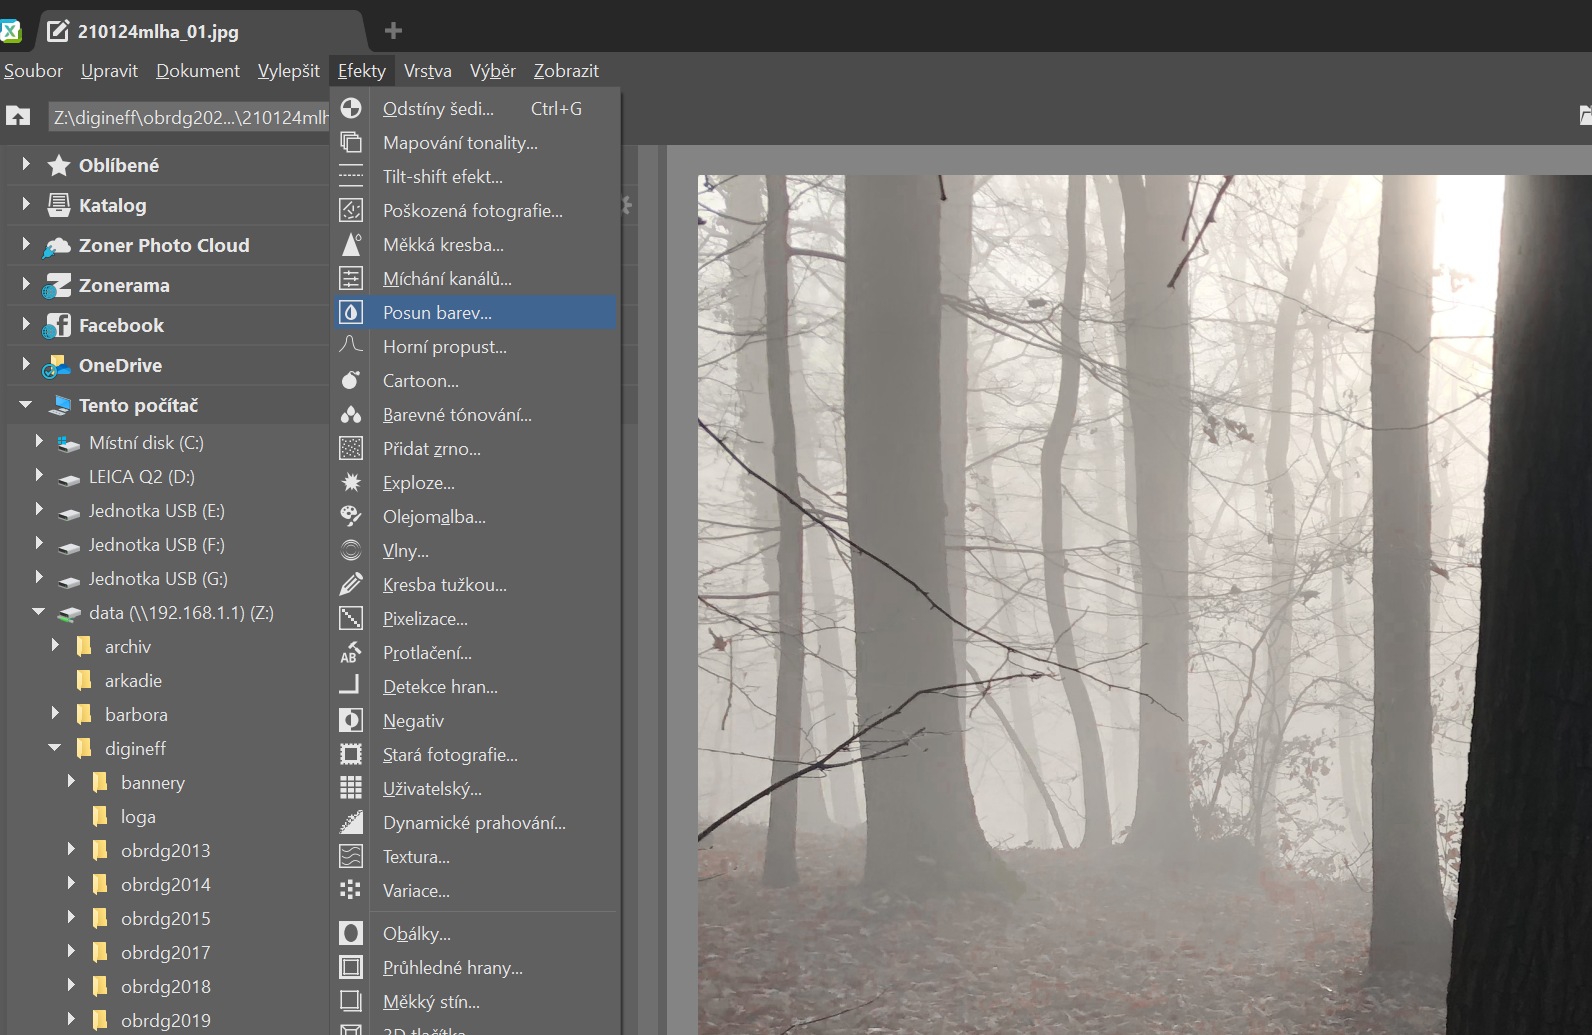The height and width of the screenshot is (1035, 1592).
Task: Select the Jednotka USB (E:) drive
Action: tap(156, 511)
